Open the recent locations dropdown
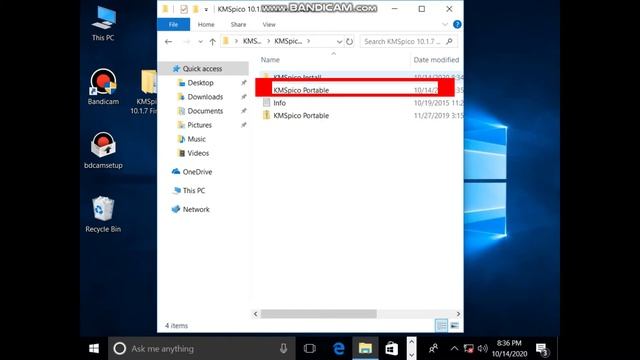 point(200,42)
